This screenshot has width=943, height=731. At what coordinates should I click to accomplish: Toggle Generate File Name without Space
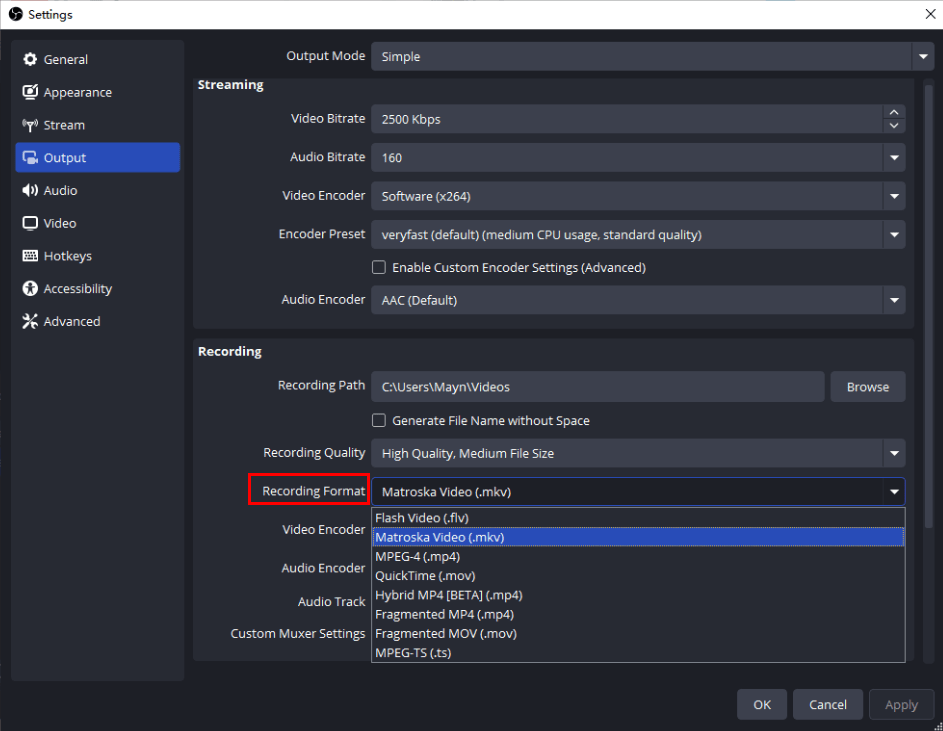[379, 421]
